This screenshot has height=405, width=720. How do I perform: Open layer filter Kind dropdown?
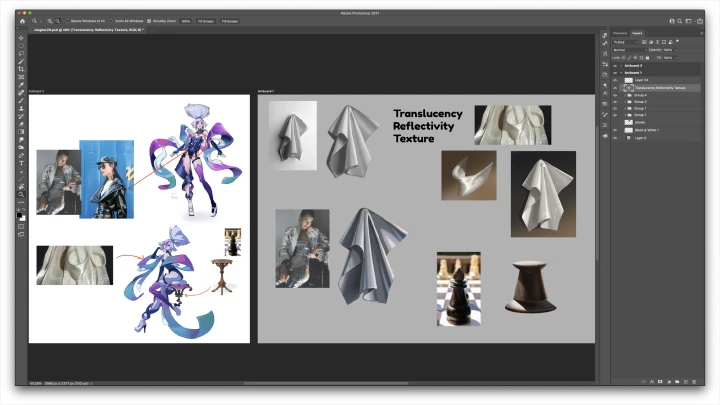625,42
